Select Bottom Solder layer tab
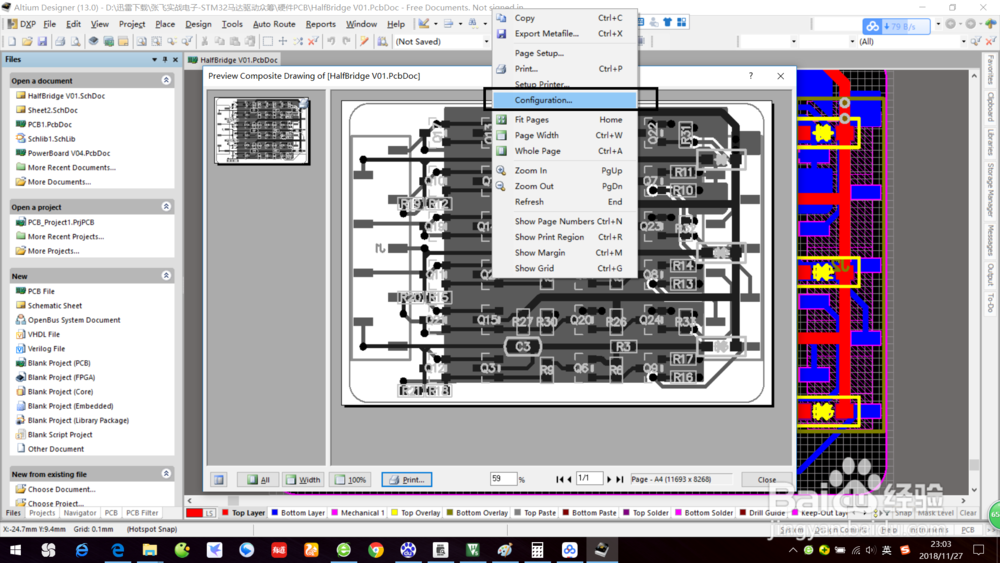 pos(703,513)
